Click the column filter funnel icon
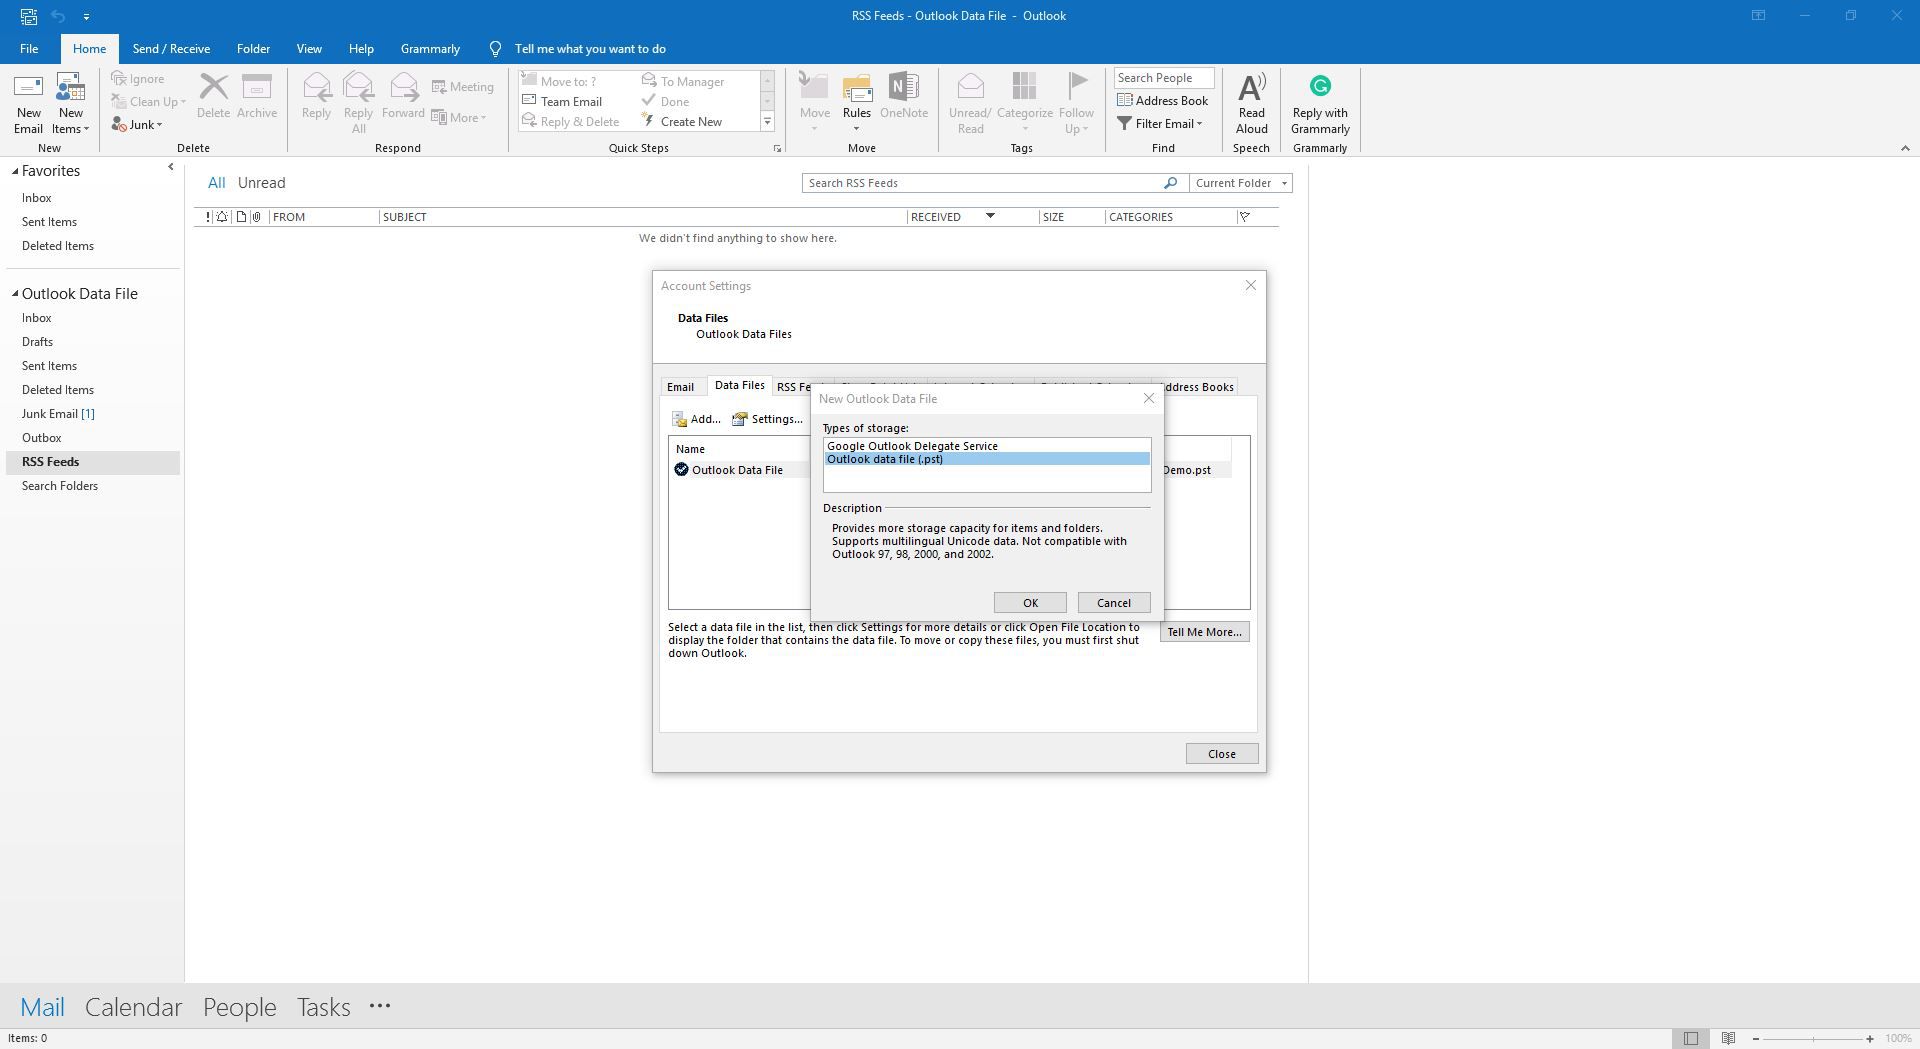The width and height of the screenshot is (1920, 1049). 1245,217
